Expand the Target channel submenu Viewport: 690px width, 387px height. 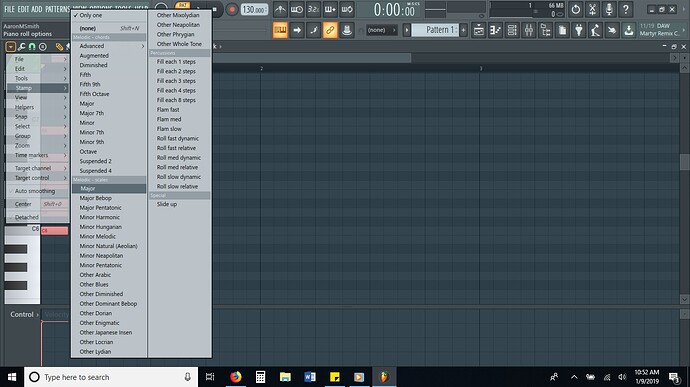coord(38,168)
